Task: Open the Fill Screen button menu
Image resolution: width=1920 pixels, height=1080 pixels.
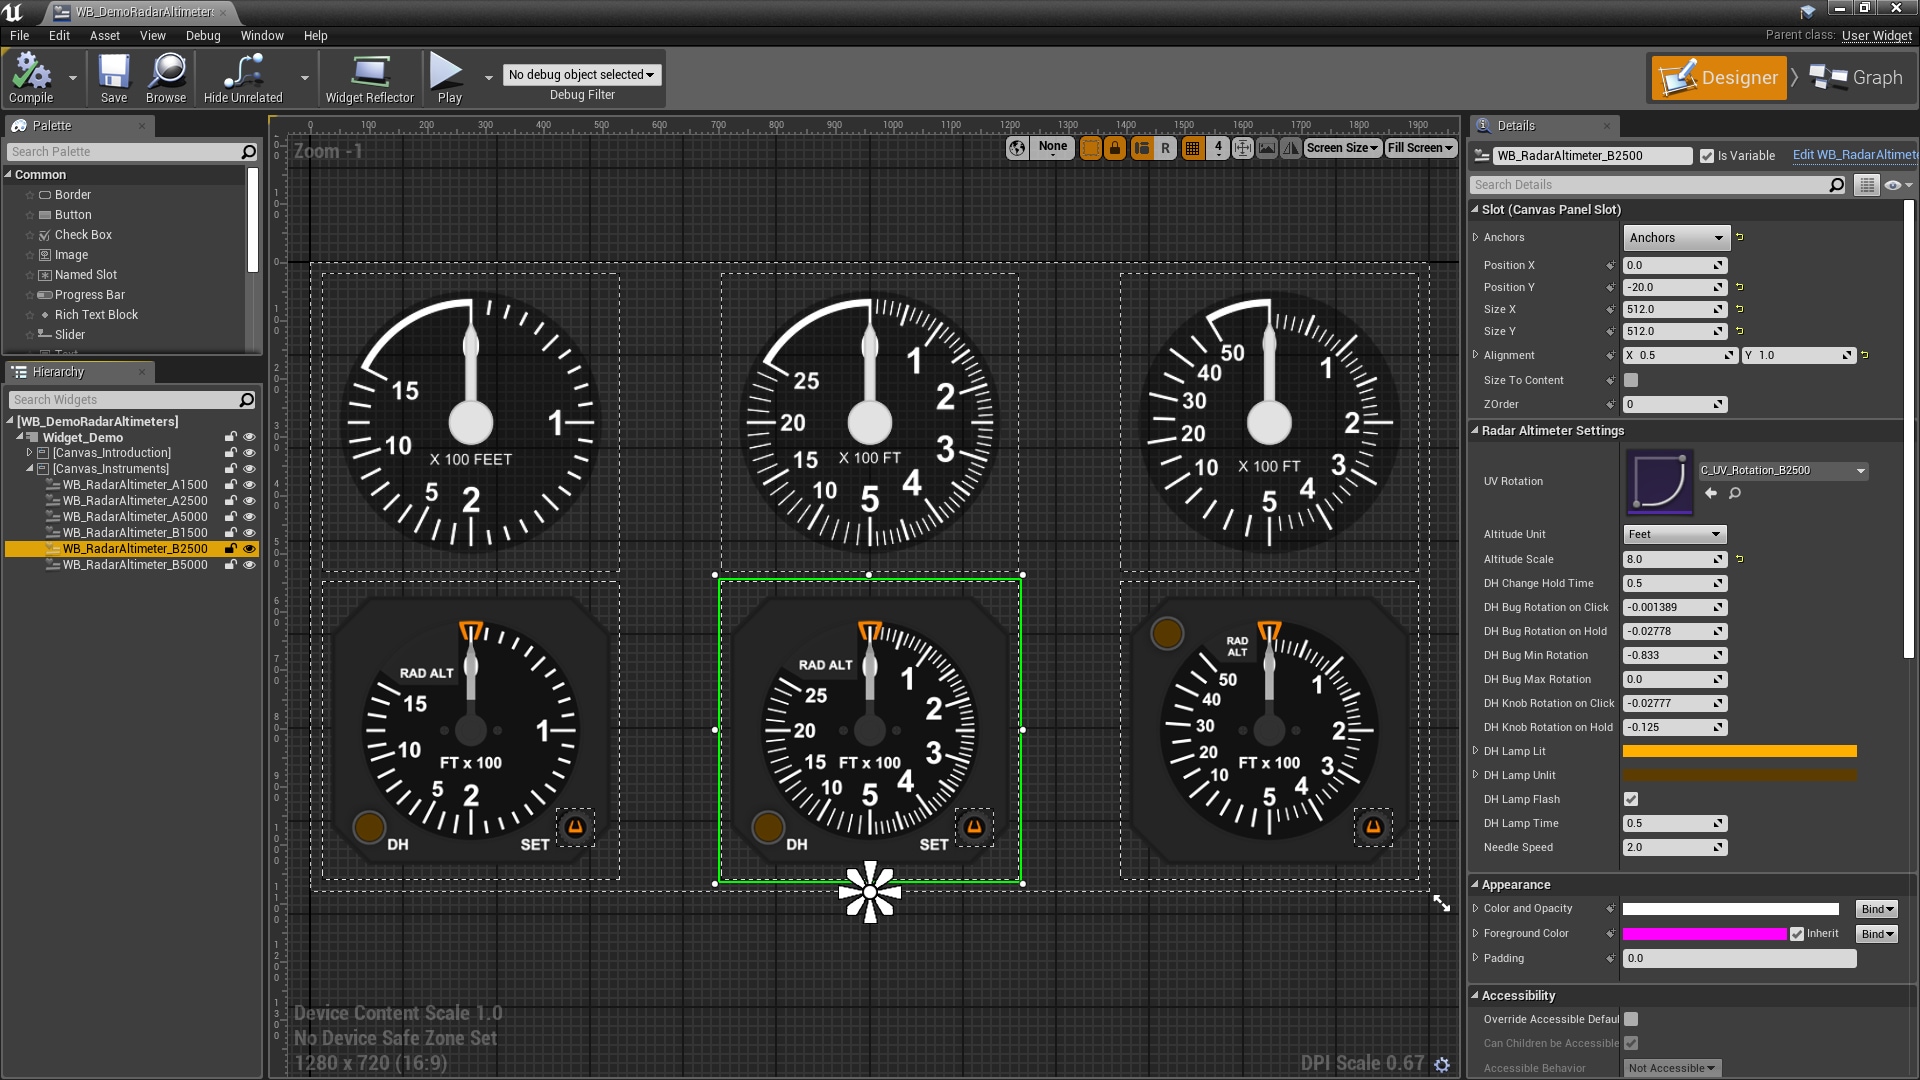Action: (1419, 147)
